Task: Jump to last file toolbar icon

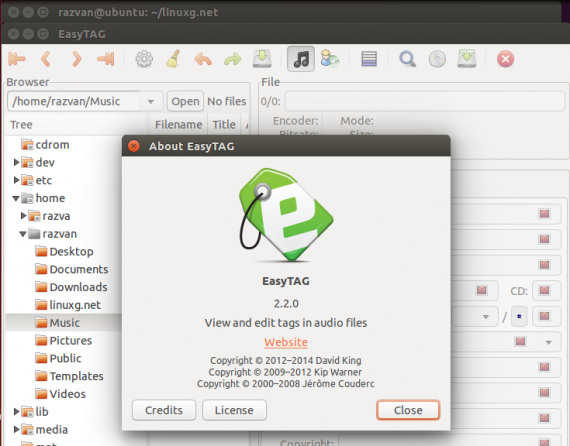Action: 106,59
